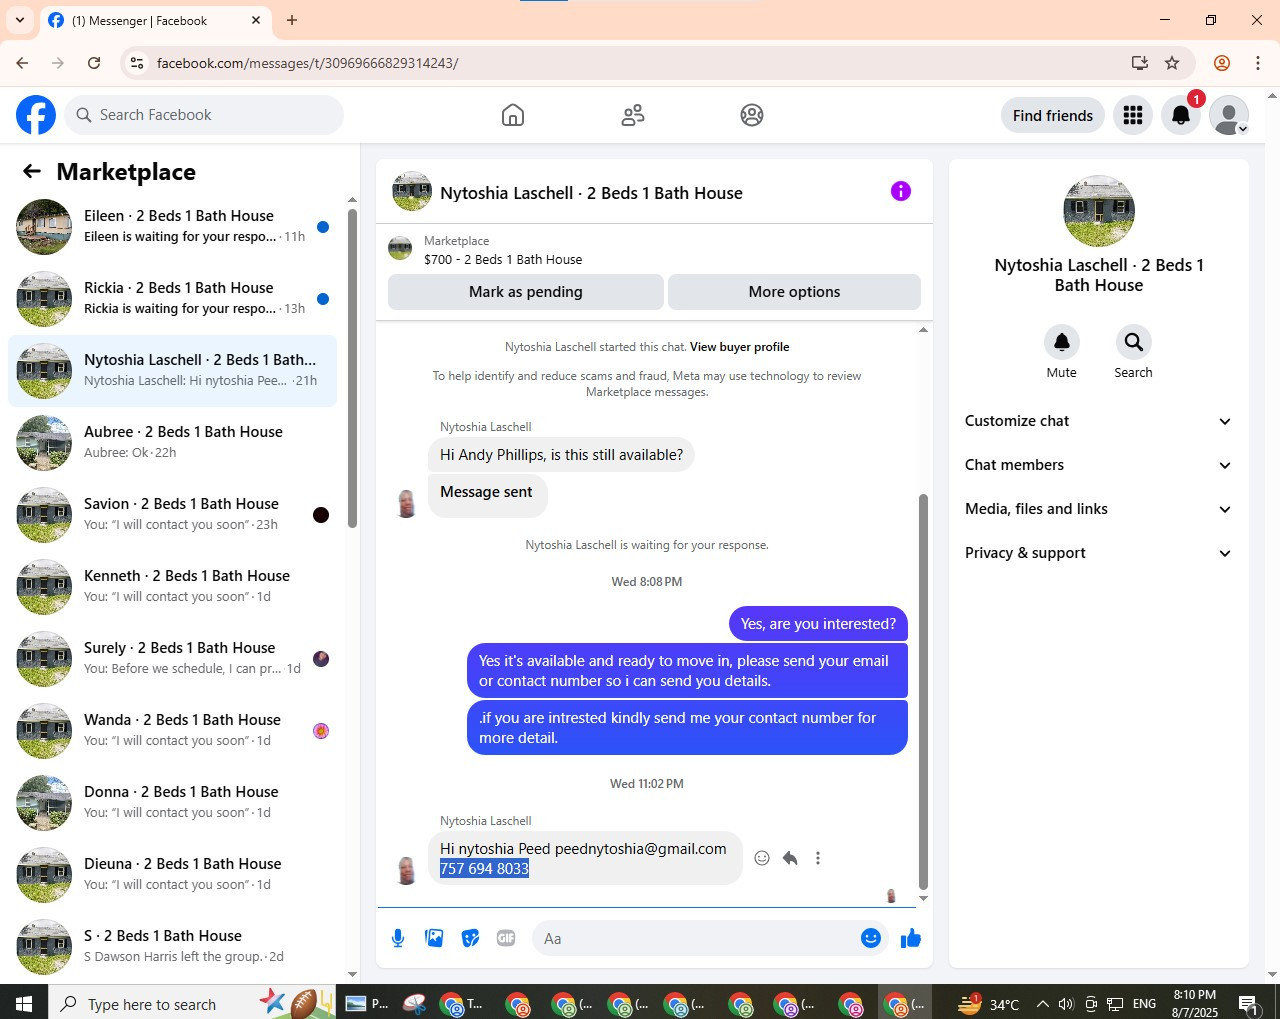Bookmark this tab with star icon
Image resolution: width=1280 pixels, height=1019 pixels.
[x=1172, y=63]
